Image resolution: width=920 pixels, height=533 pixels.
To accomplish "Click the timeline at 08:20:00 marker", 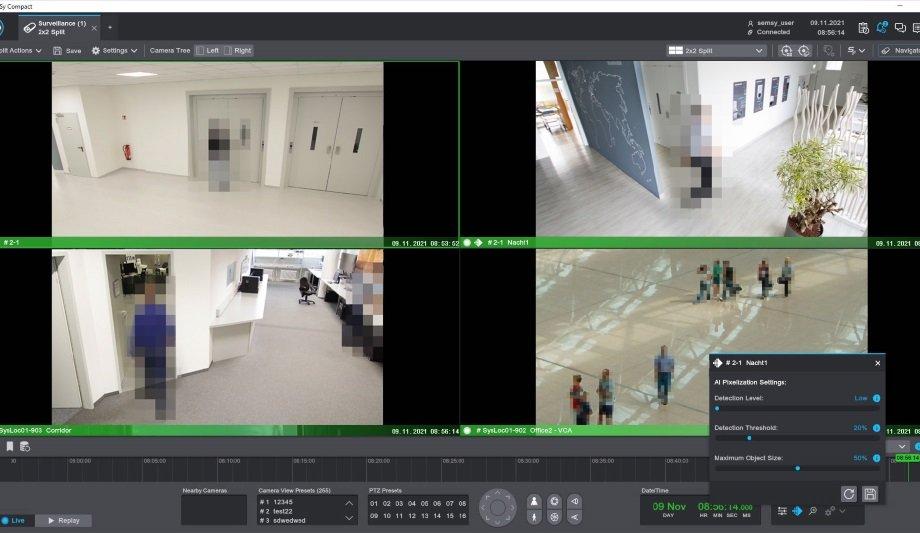I will 378,461.
